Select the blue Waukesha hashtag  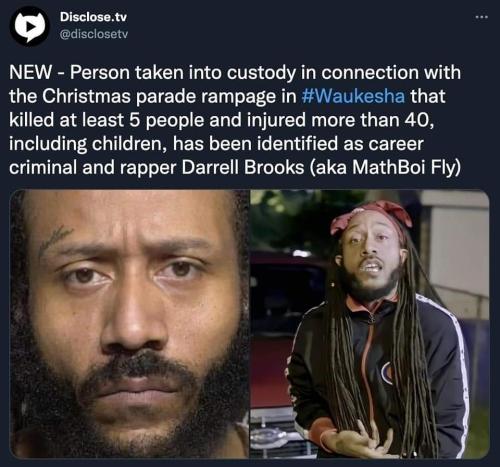353,96
